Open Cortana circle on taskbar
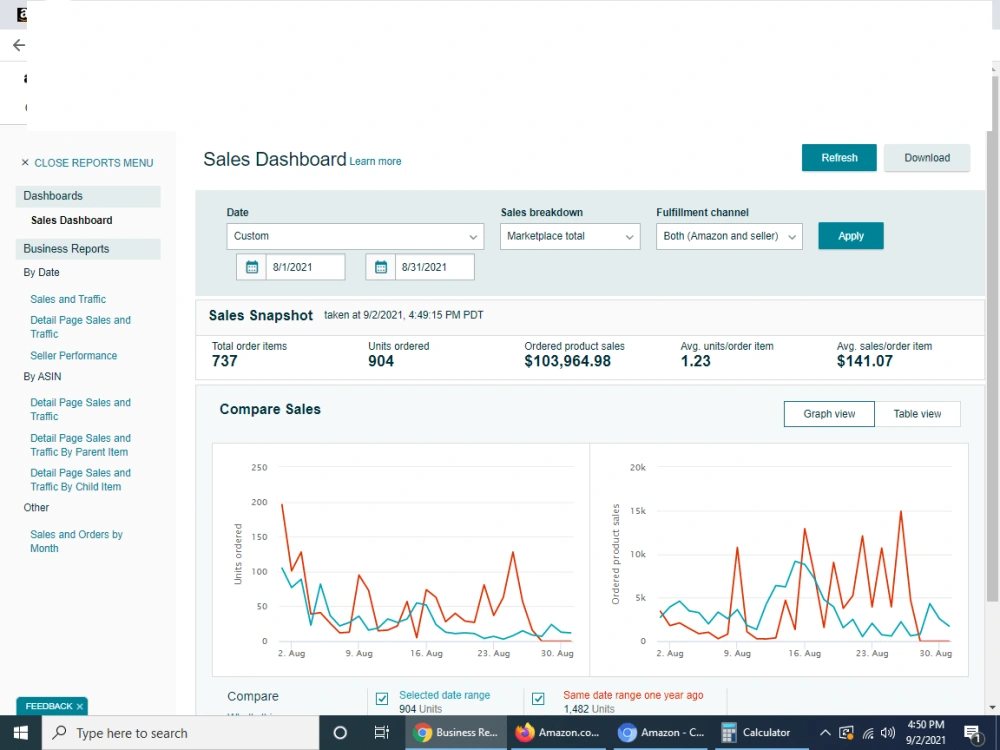This screenshot has height=750, width=1000. [340, 733]
